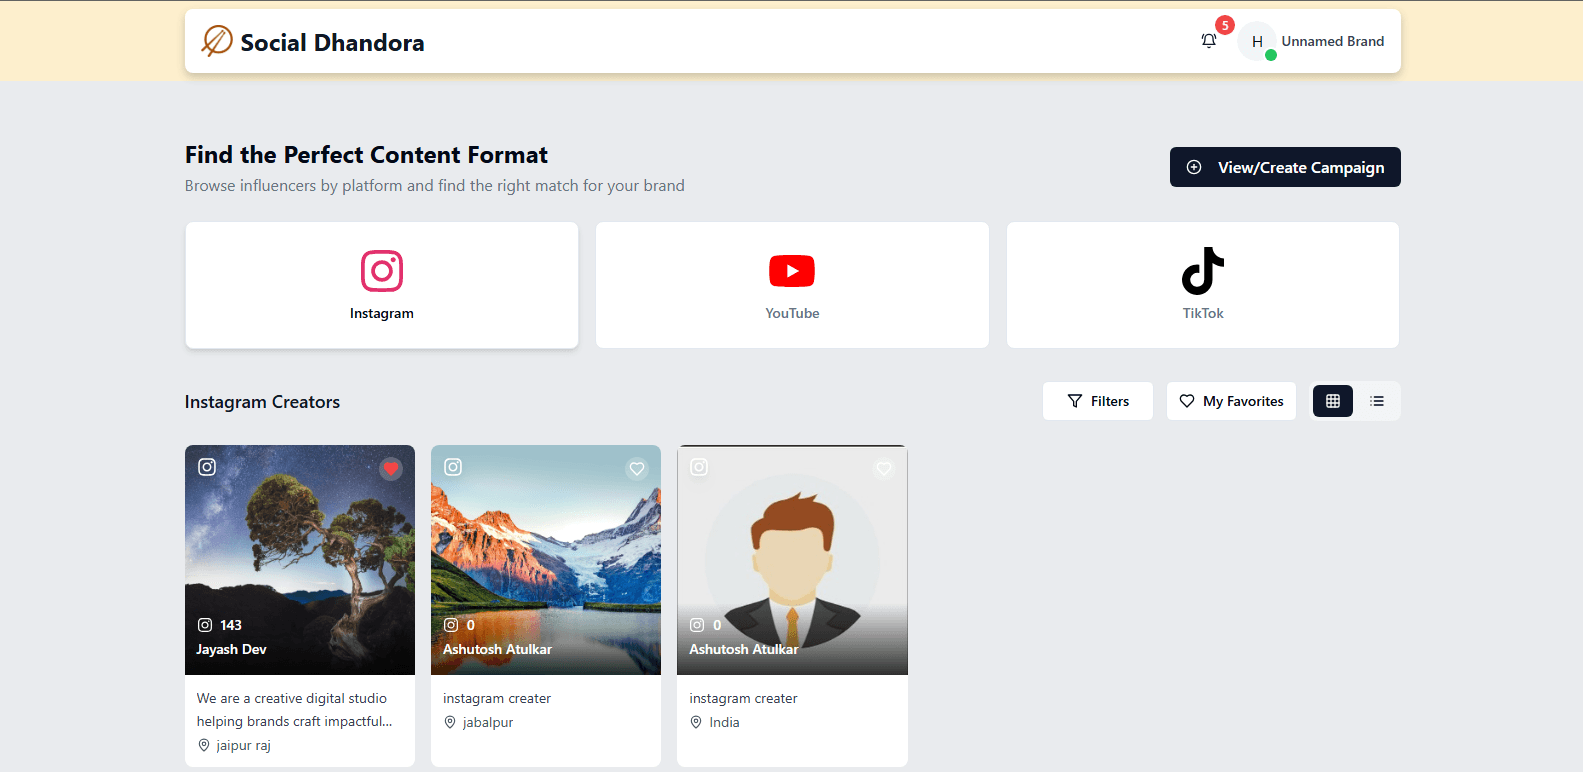Switch to grid view layout
Viewport: 1583px width, 772px height.
click(1332, 401)
